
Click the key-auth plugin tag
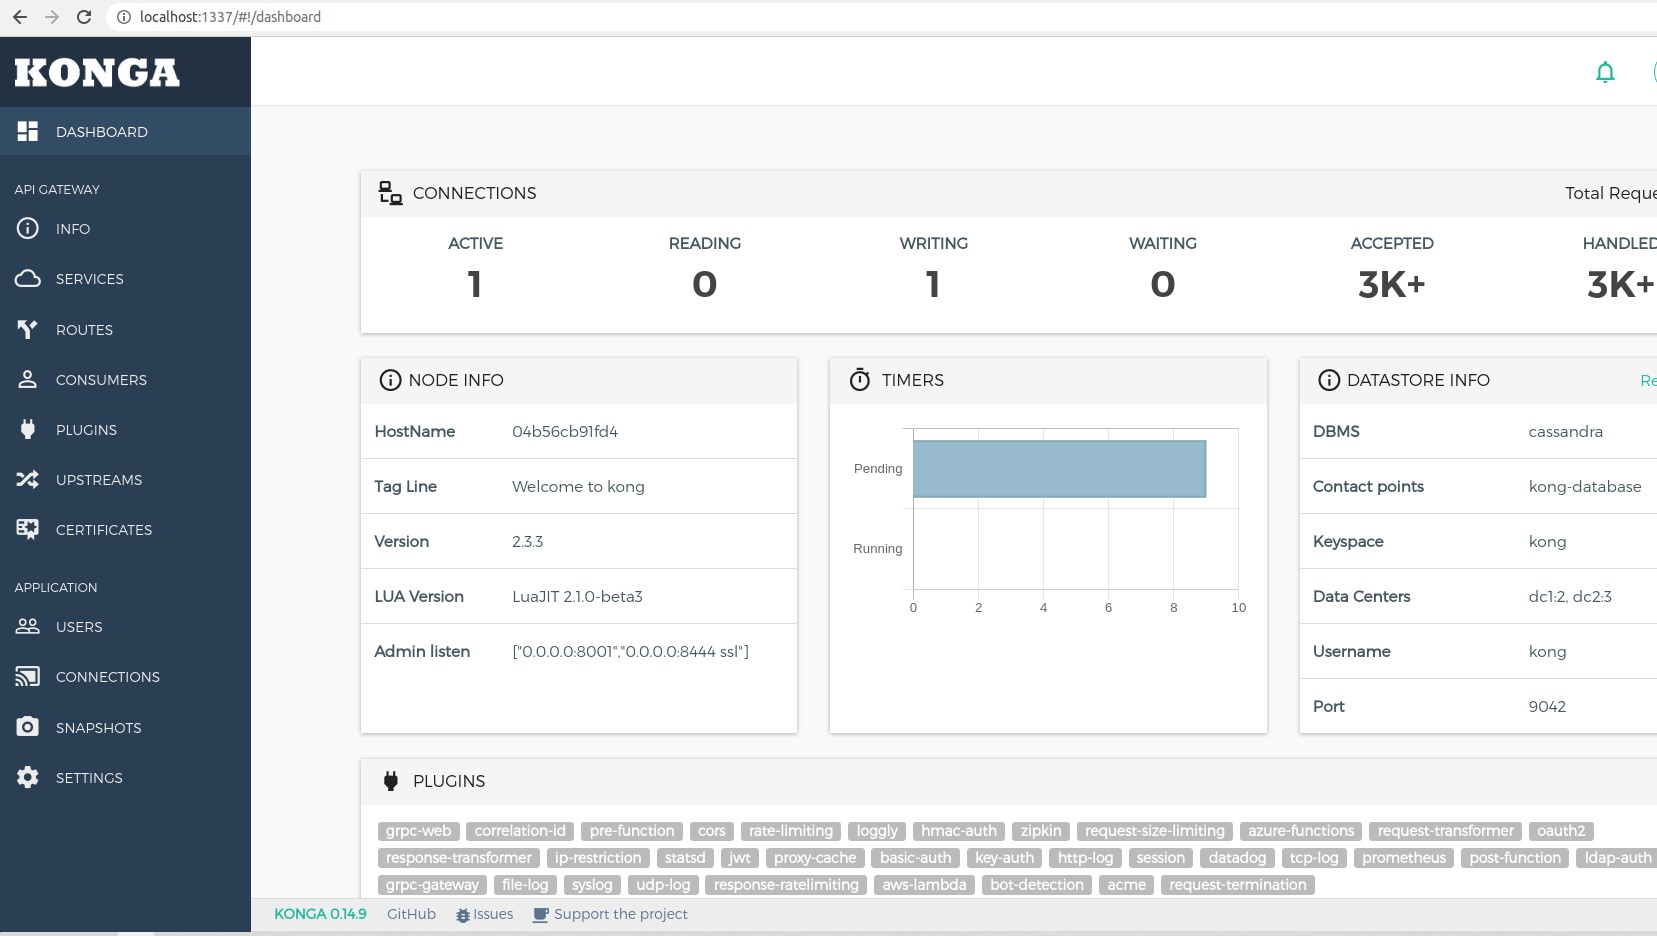1004,857
